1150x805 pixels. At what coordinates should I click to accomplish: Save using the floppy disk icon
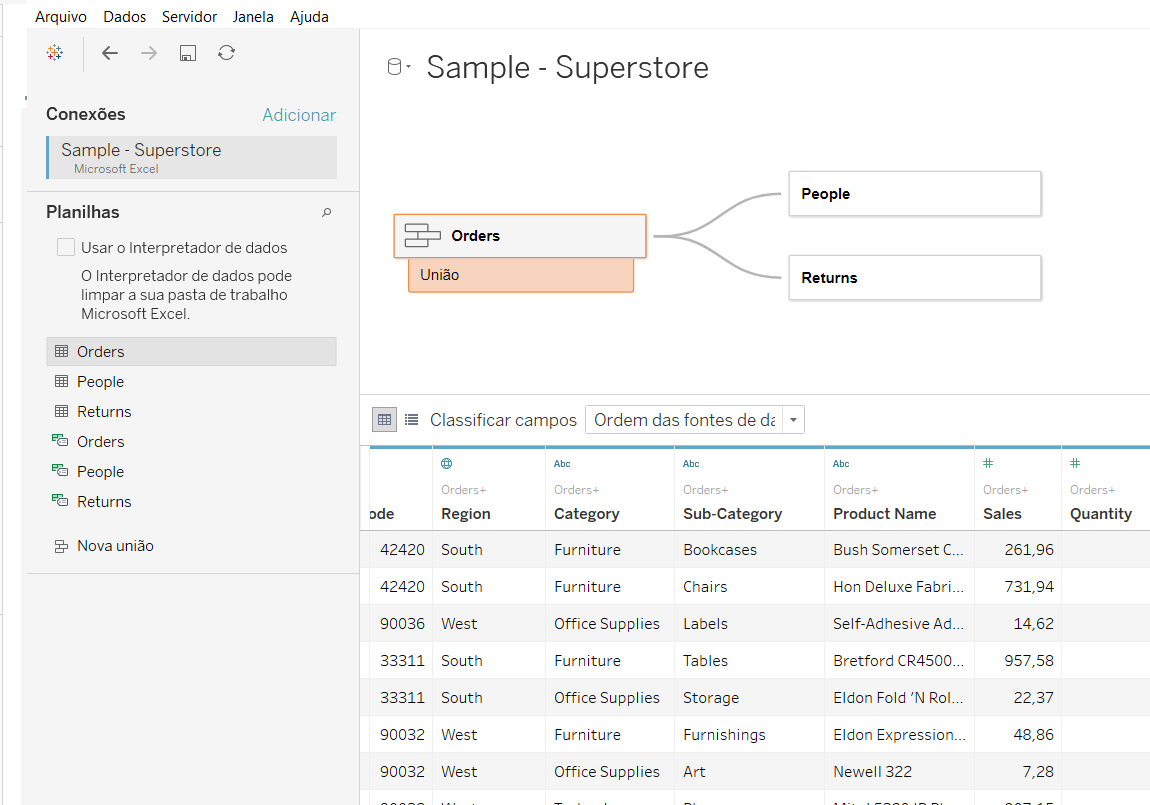click(188, 53)
